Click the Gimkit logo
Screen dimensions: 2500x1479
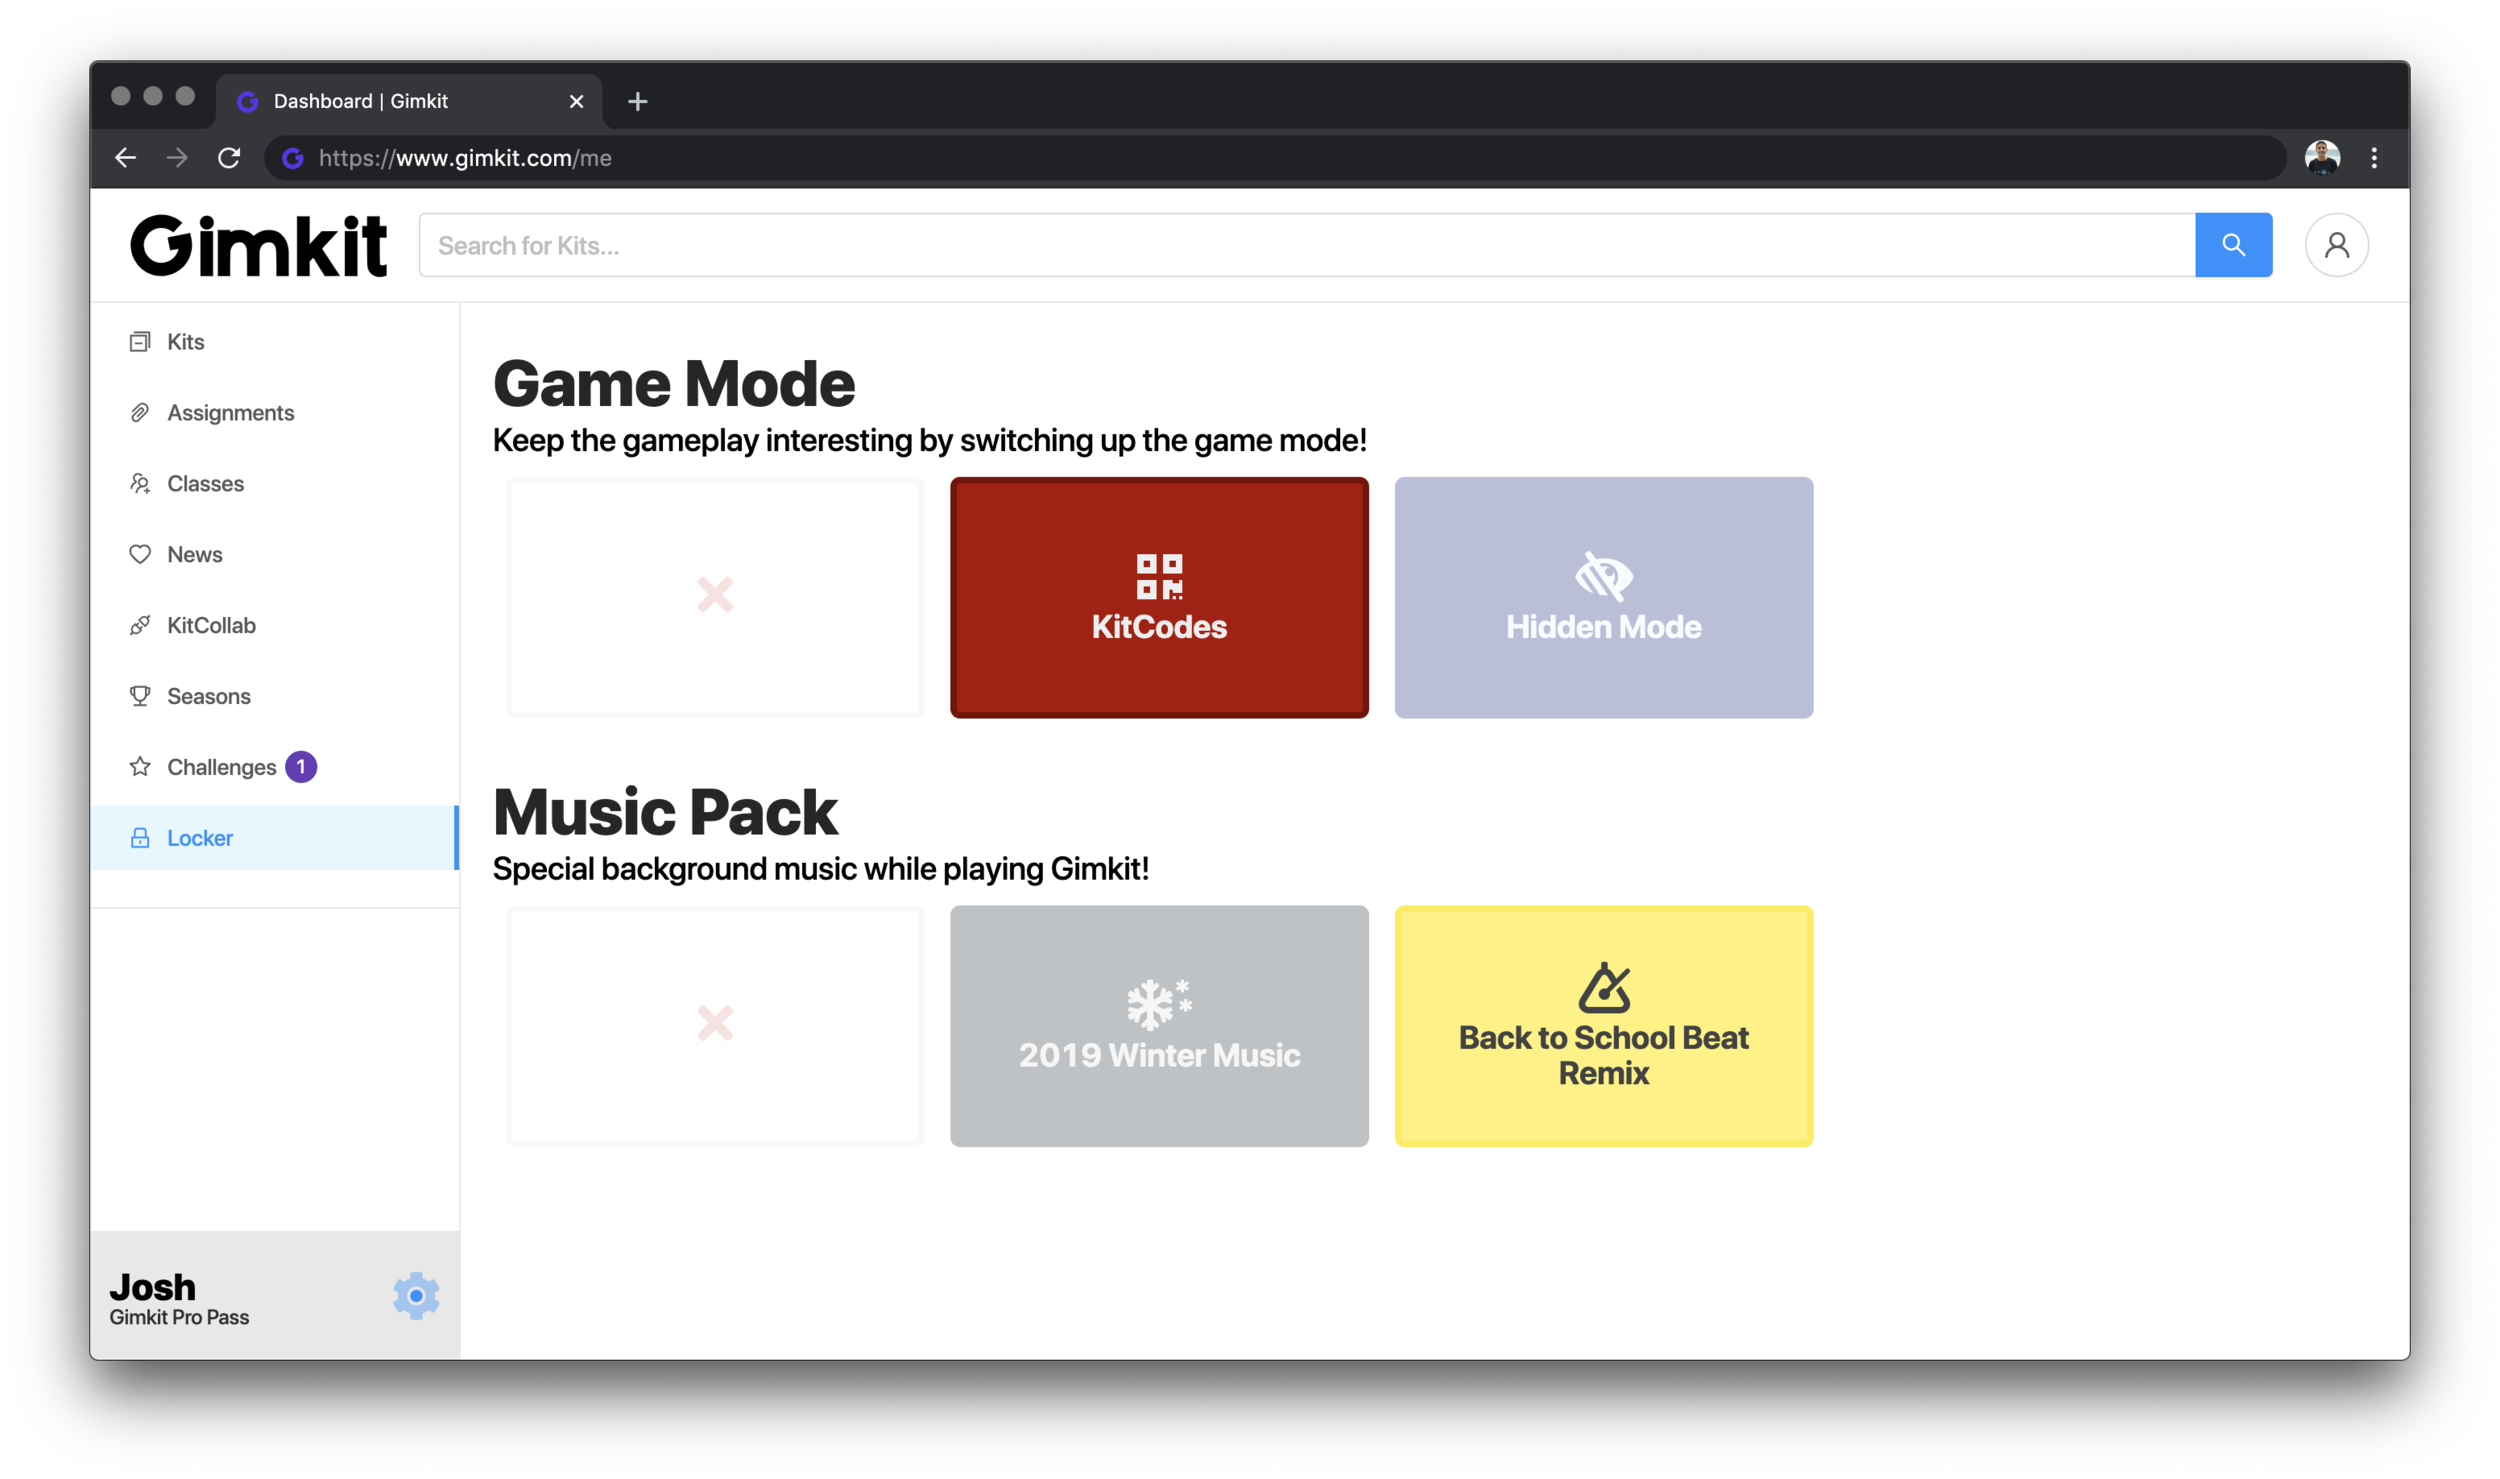pos(258,244)
